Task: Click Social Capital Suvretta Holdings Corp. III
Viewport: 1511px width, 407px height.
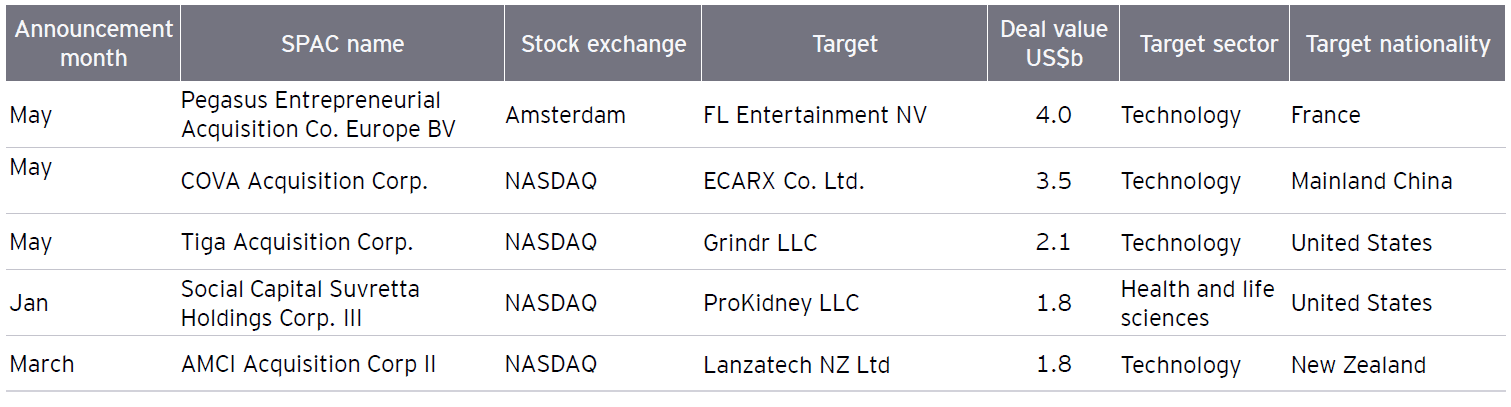Action: pyautogui.click(x=300, y=303)
